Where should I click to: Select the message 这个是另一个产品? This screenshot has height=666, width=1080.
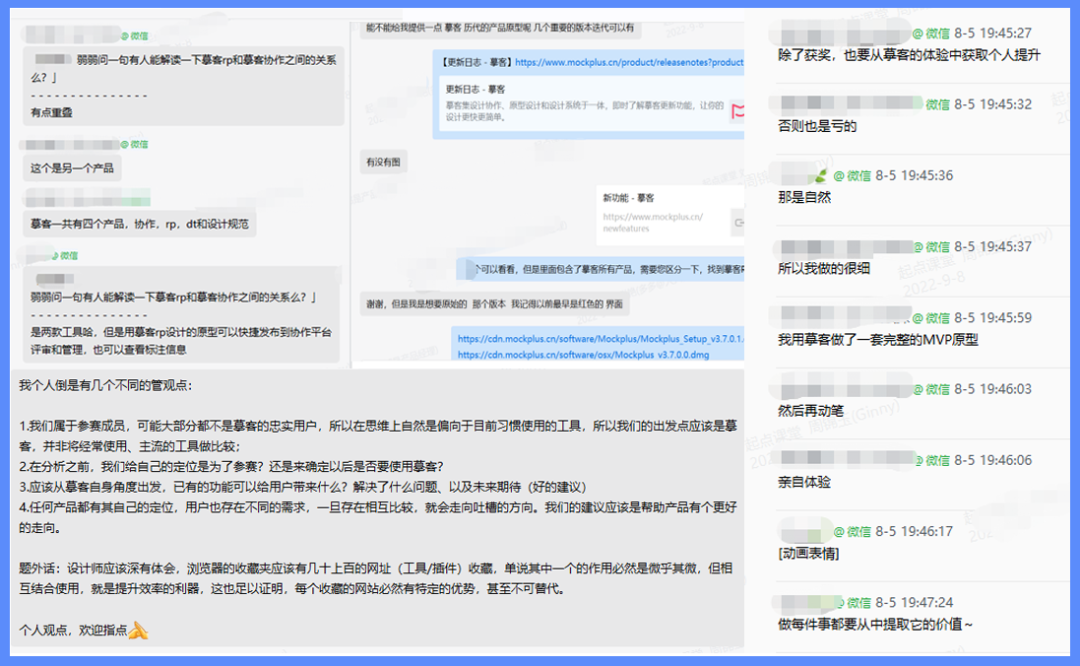pos(72,168)
